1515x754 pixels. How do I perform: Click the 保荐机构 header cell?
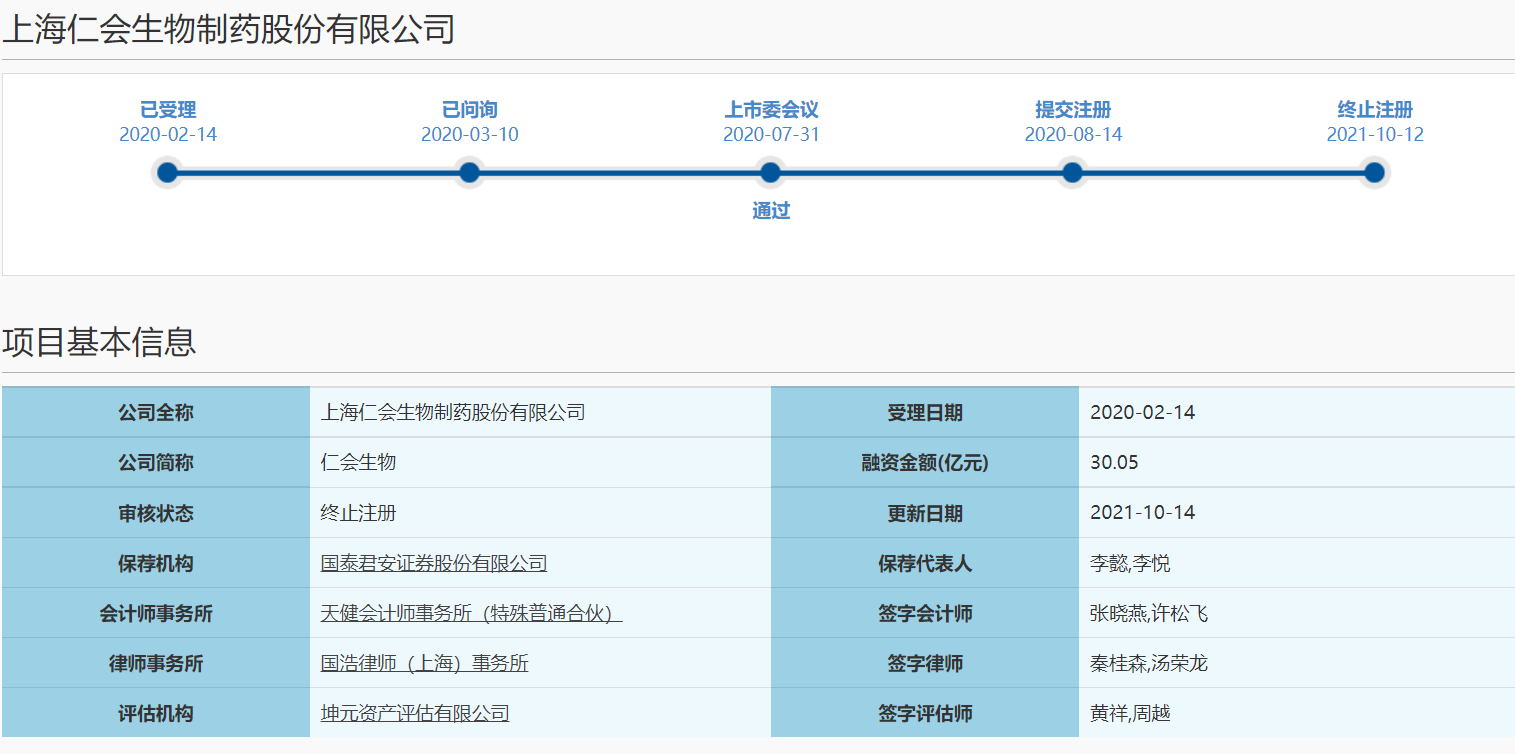coord(156,562)
